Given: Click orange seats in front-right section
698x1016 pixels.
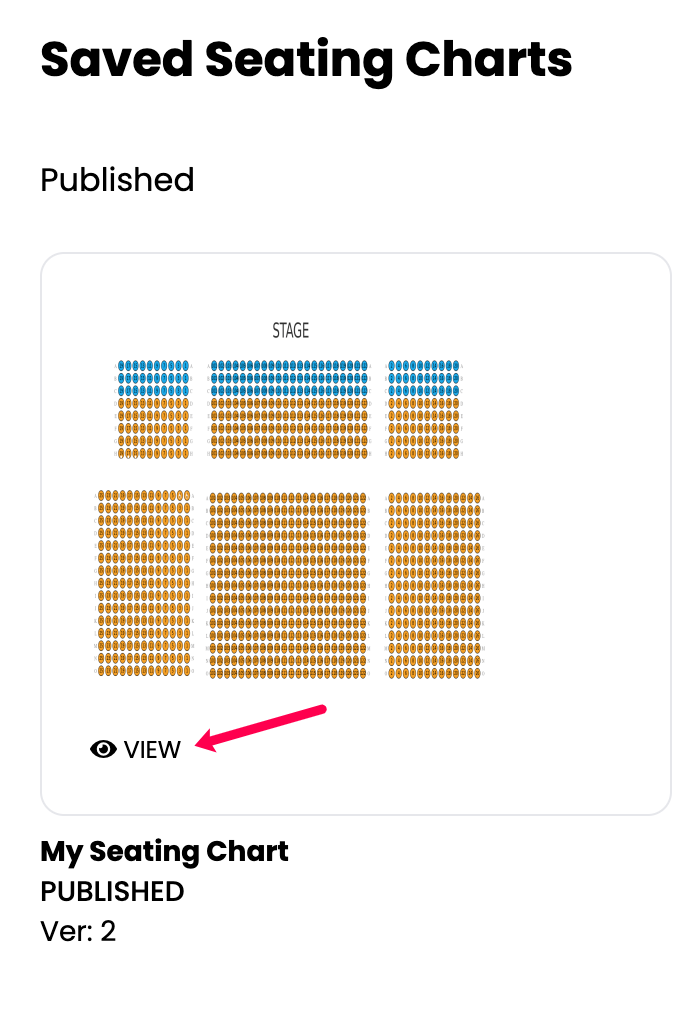Looking at the screenshot, I should 424,428.
